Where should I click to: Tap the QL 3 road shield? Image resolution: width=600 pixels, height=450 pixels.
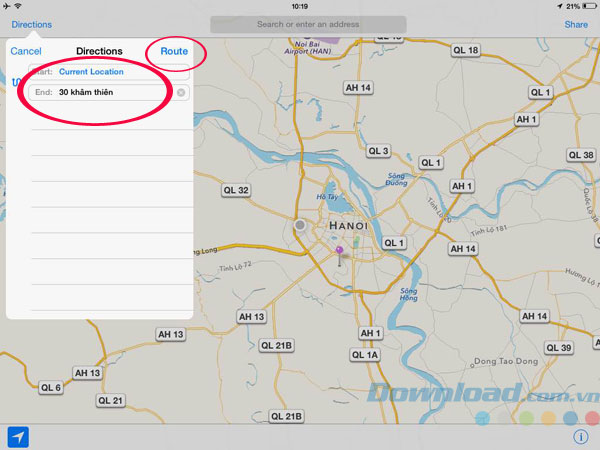[378, 151]
